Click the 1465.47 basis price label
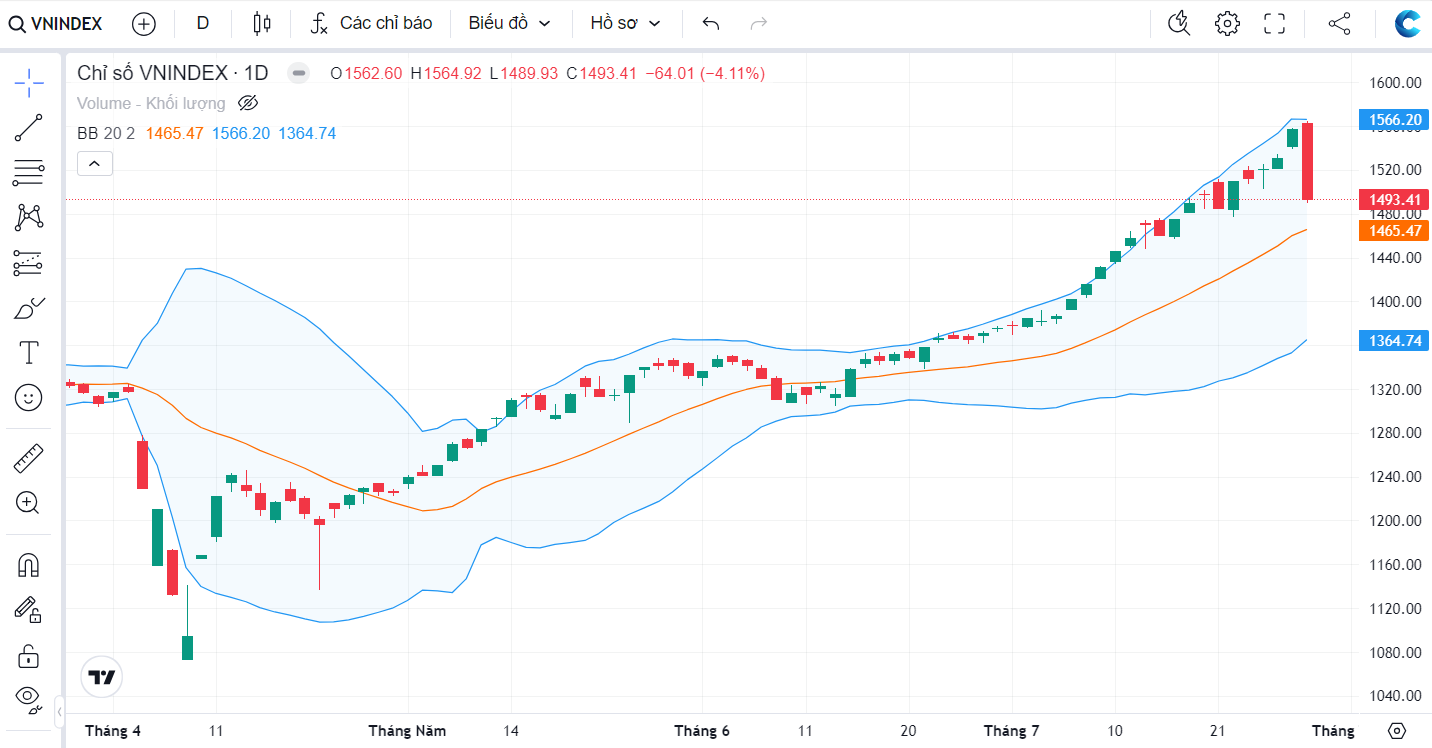This screenshot has width=1432, height=748. pos(1394,230)
